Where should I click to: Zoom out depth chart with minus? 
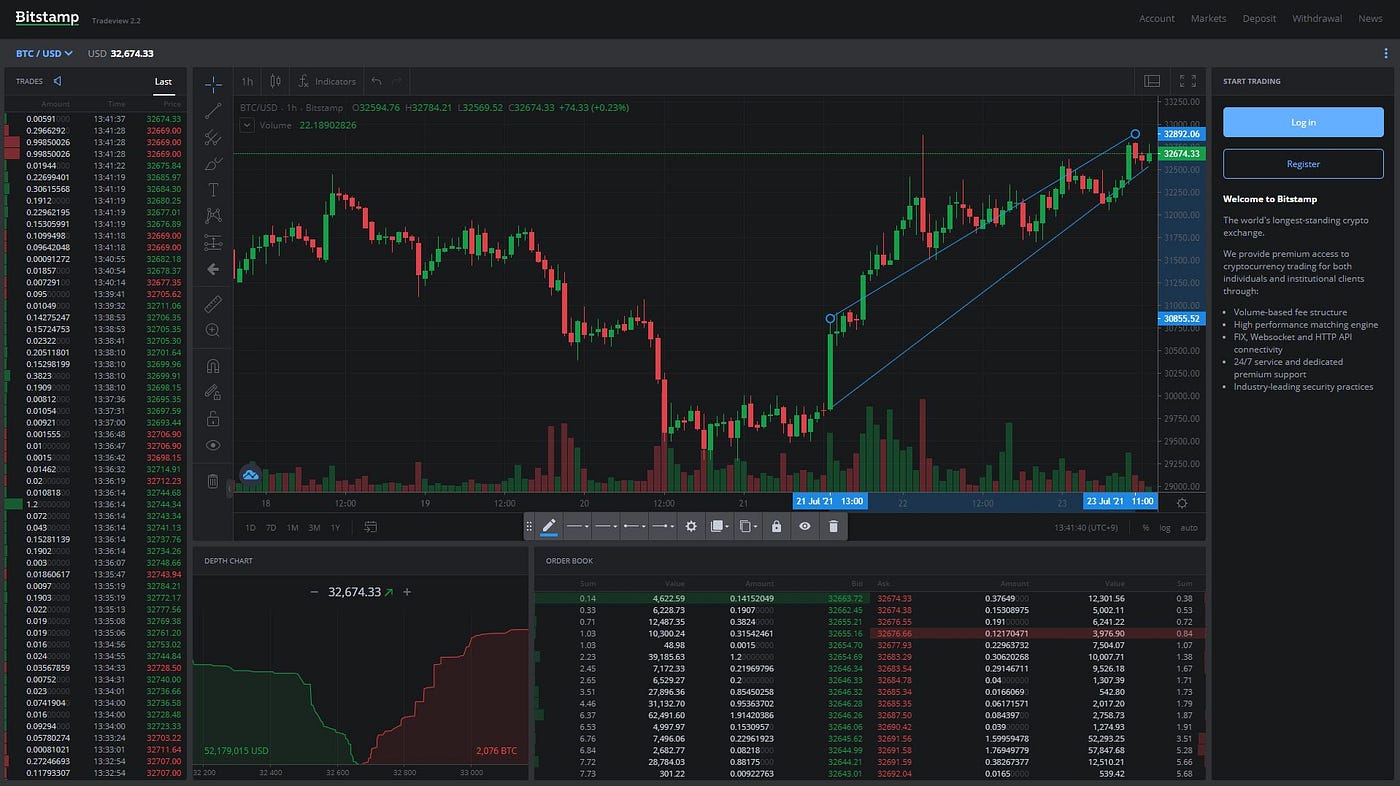click(x=314, y=592)
